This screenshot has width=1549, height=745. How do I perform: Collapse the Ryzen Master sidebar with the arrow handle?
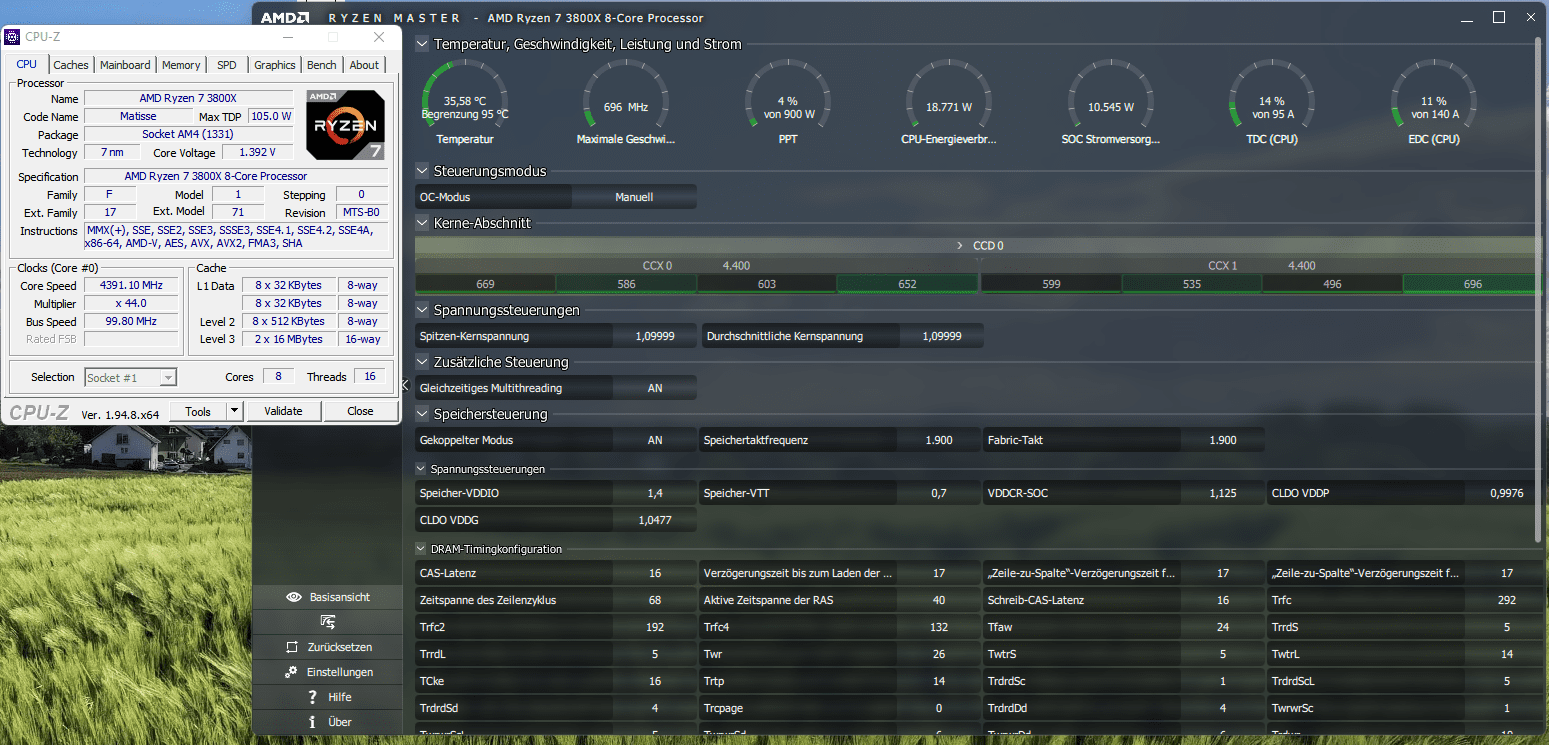(406, 384)
